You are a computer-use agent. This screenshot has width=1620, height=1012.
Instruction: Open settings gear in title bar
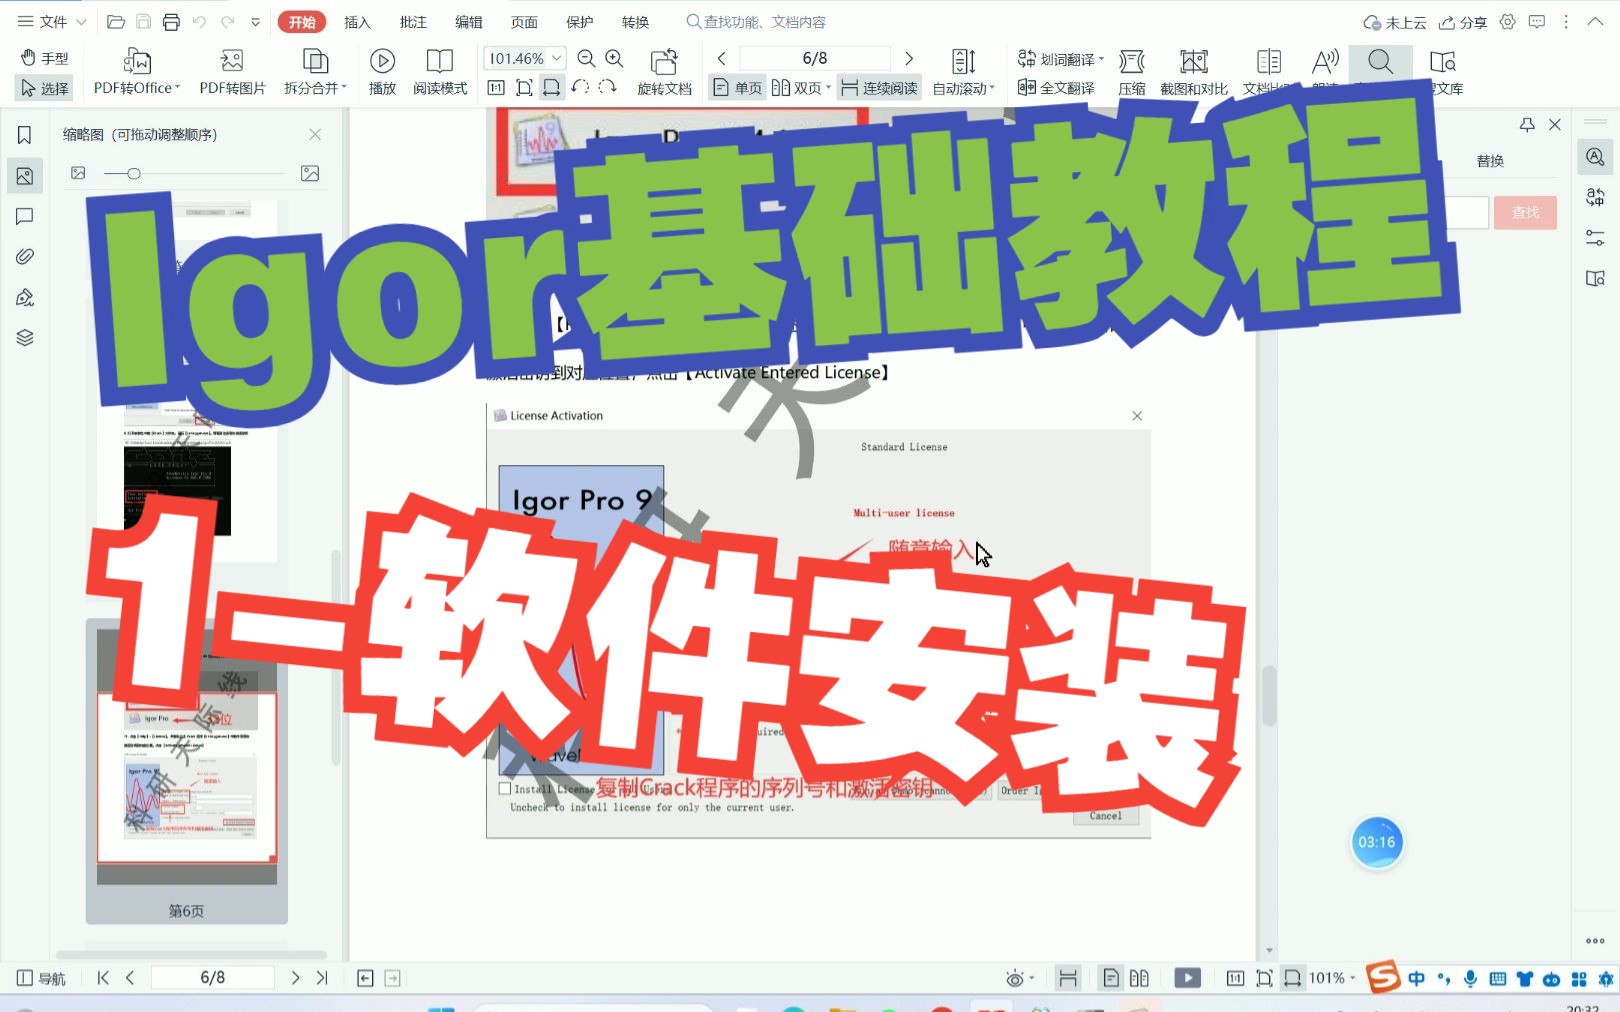[1508, 22]
